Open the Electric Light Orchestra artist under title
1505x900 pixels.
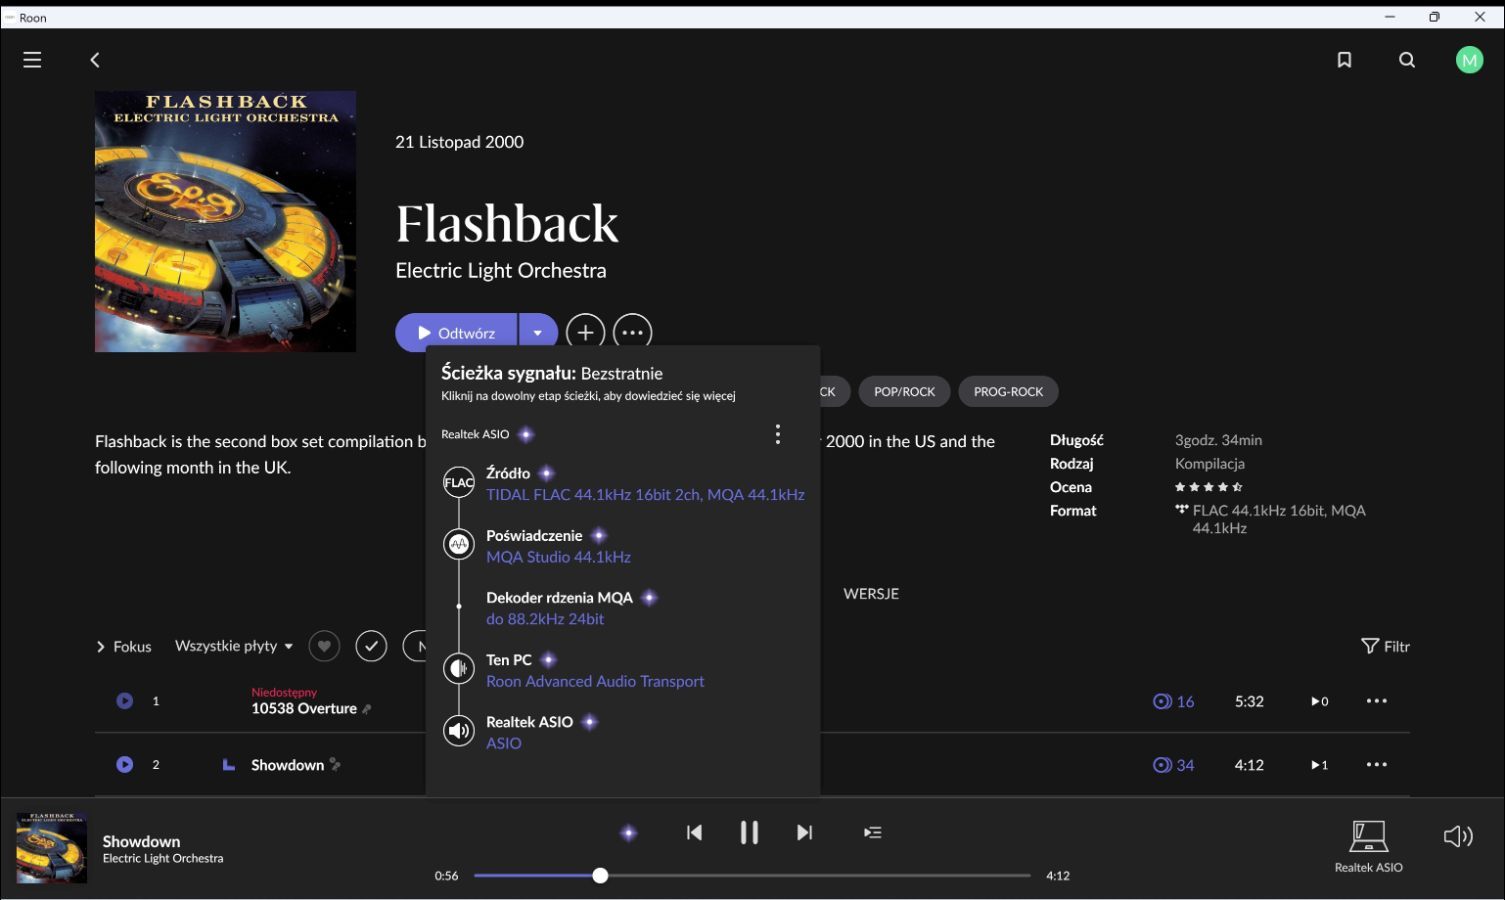coord(500,270)
